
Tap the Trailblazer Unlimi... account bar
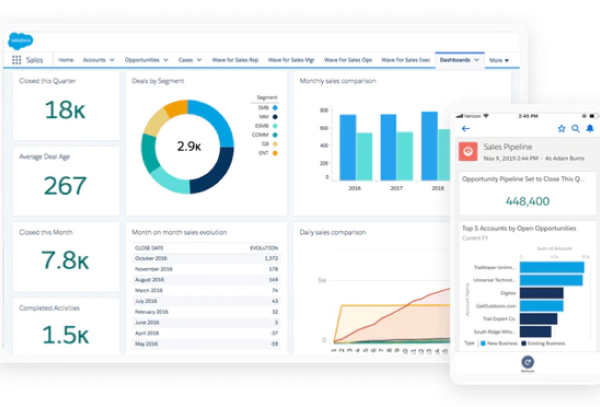[x=552, y=267]
